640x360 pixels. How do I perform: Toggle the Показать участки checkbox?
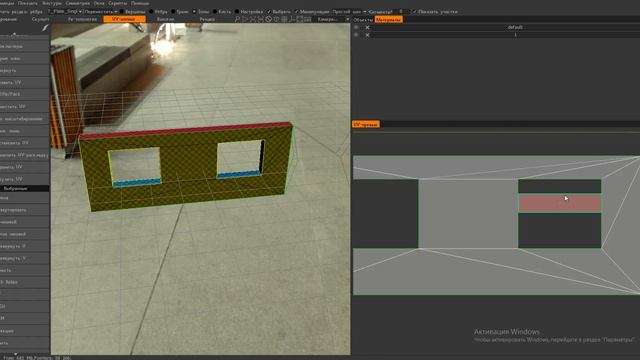(x=415, y=11)
